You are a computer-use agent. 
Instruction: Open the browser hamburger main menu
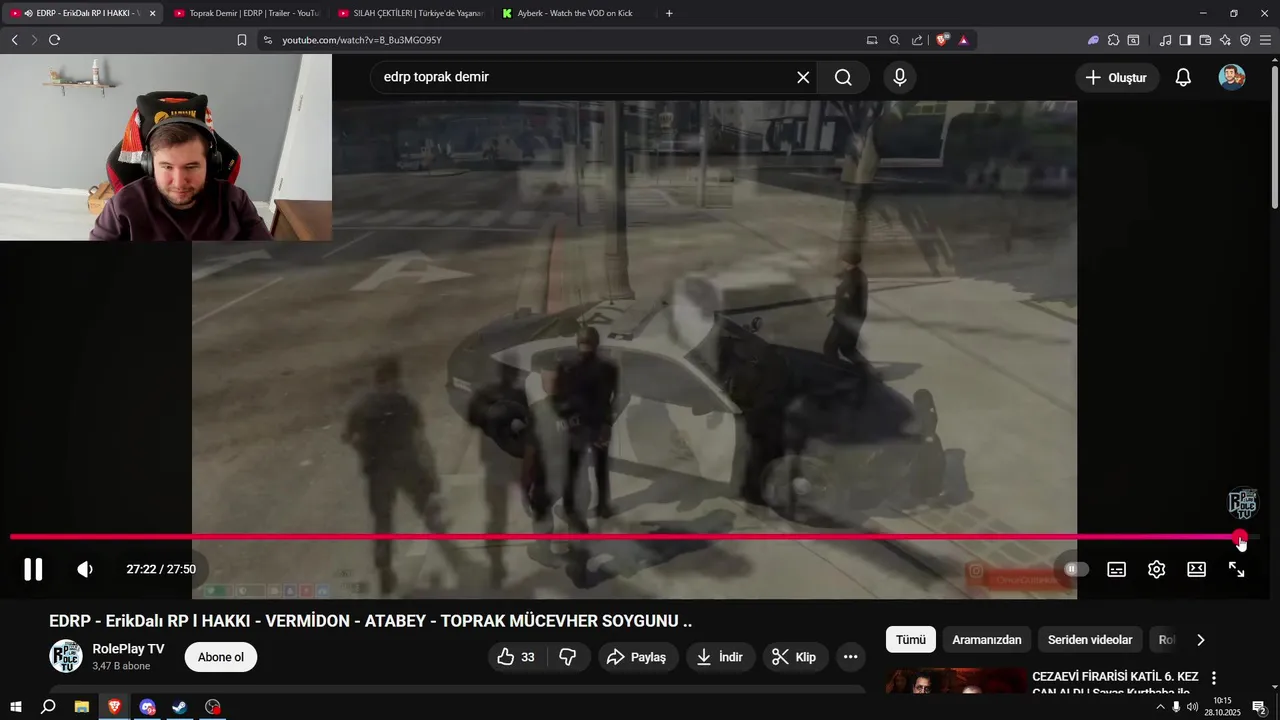1265,40
